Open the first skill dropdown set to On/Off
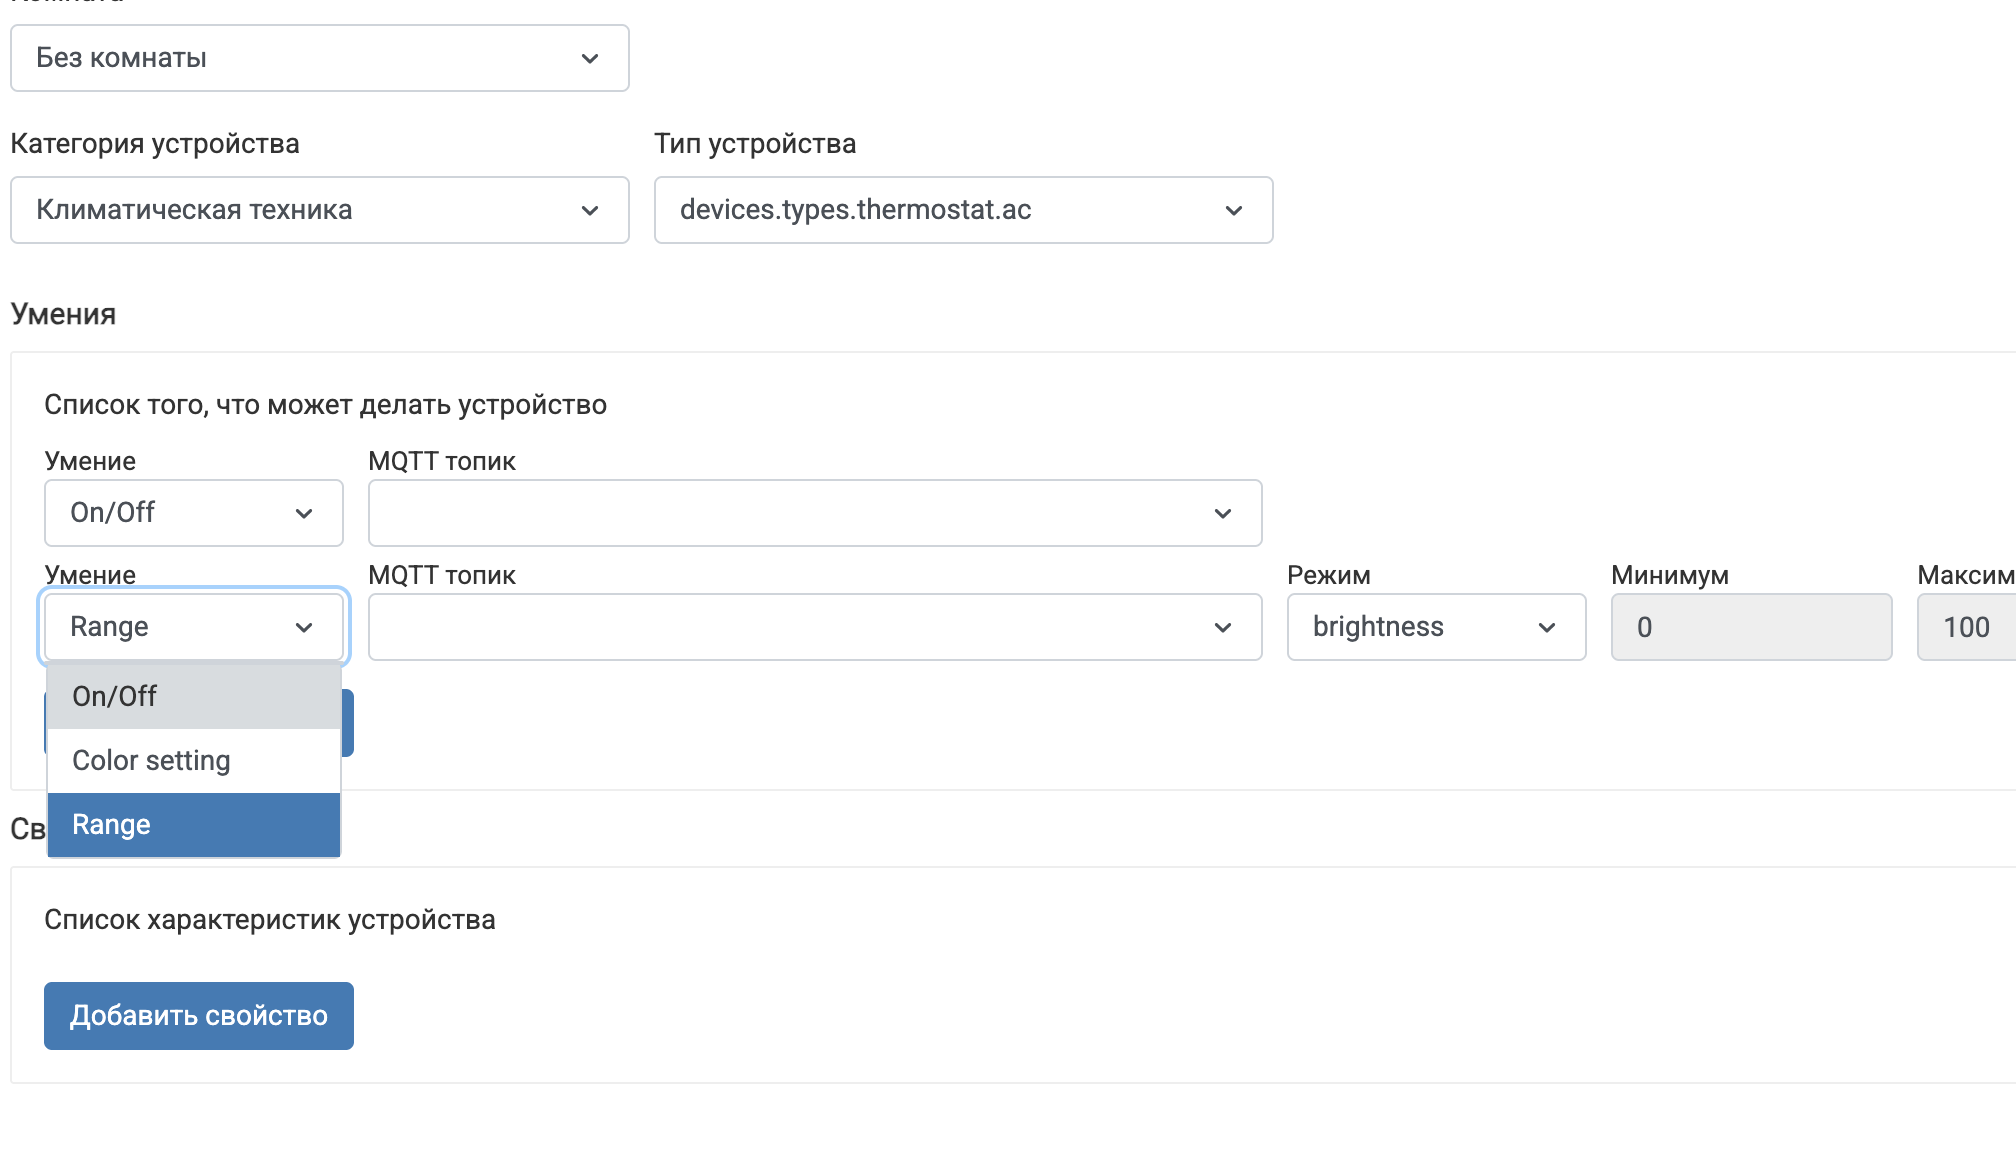The height and width of the screenshot is (1176, 2016). coord(193,513)
